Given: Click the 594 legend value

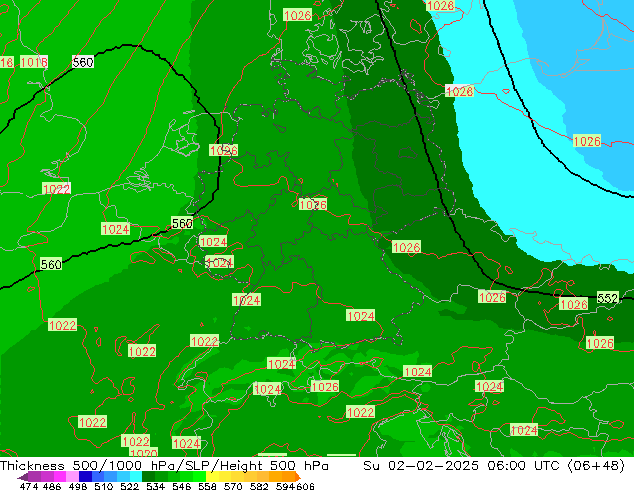Looking at the screenshot, I should (285, 486).
